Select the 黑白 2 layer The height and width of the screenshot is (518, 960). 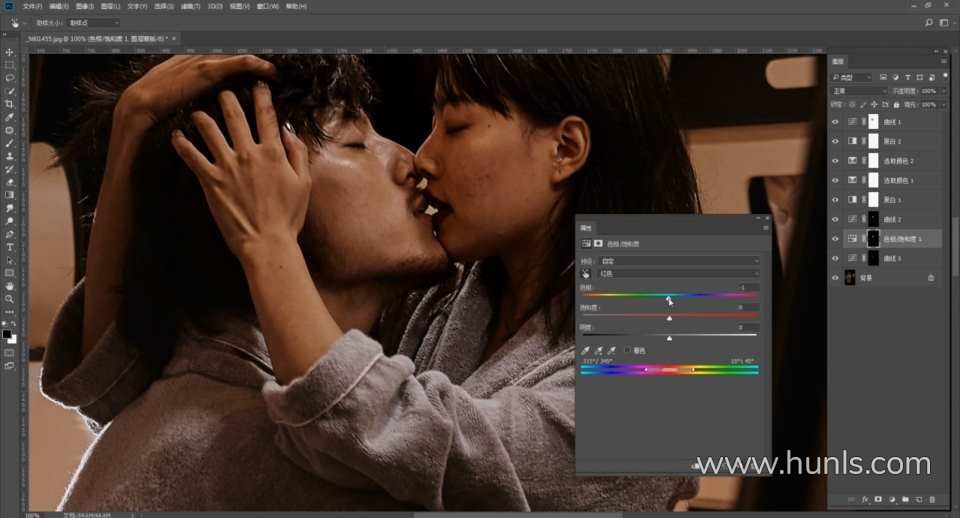tap(892, 141)
